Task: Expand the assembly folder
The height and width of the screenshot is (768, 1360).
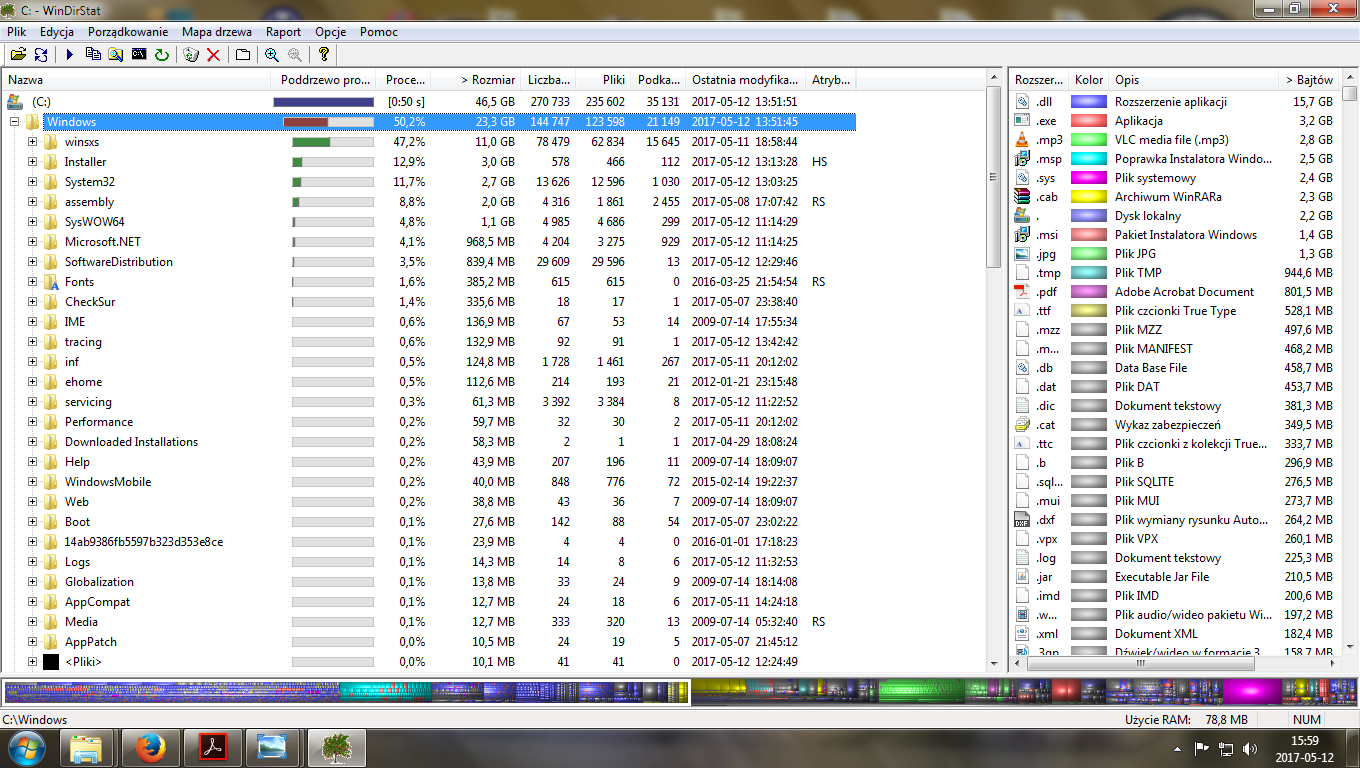Action: tap(32, 202)
